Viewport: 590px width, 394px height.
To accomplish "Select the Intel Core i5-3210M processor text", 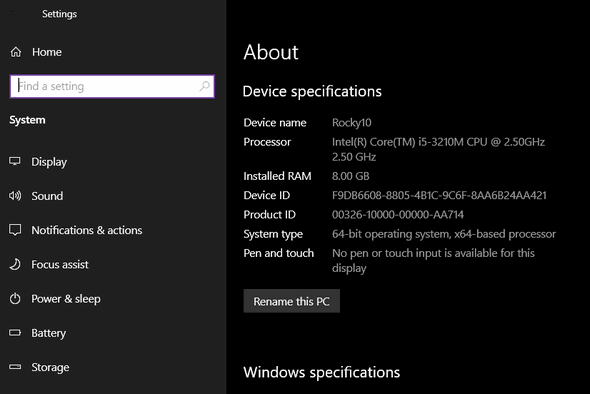I will 438,149.
